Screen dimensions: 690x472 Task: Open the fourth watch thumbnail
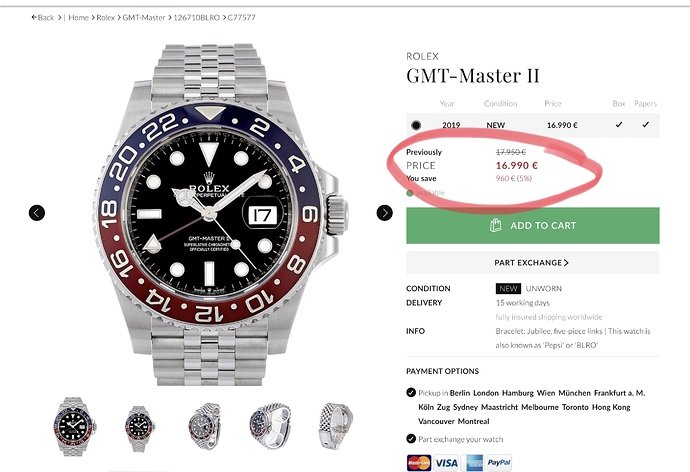point(270,425)
